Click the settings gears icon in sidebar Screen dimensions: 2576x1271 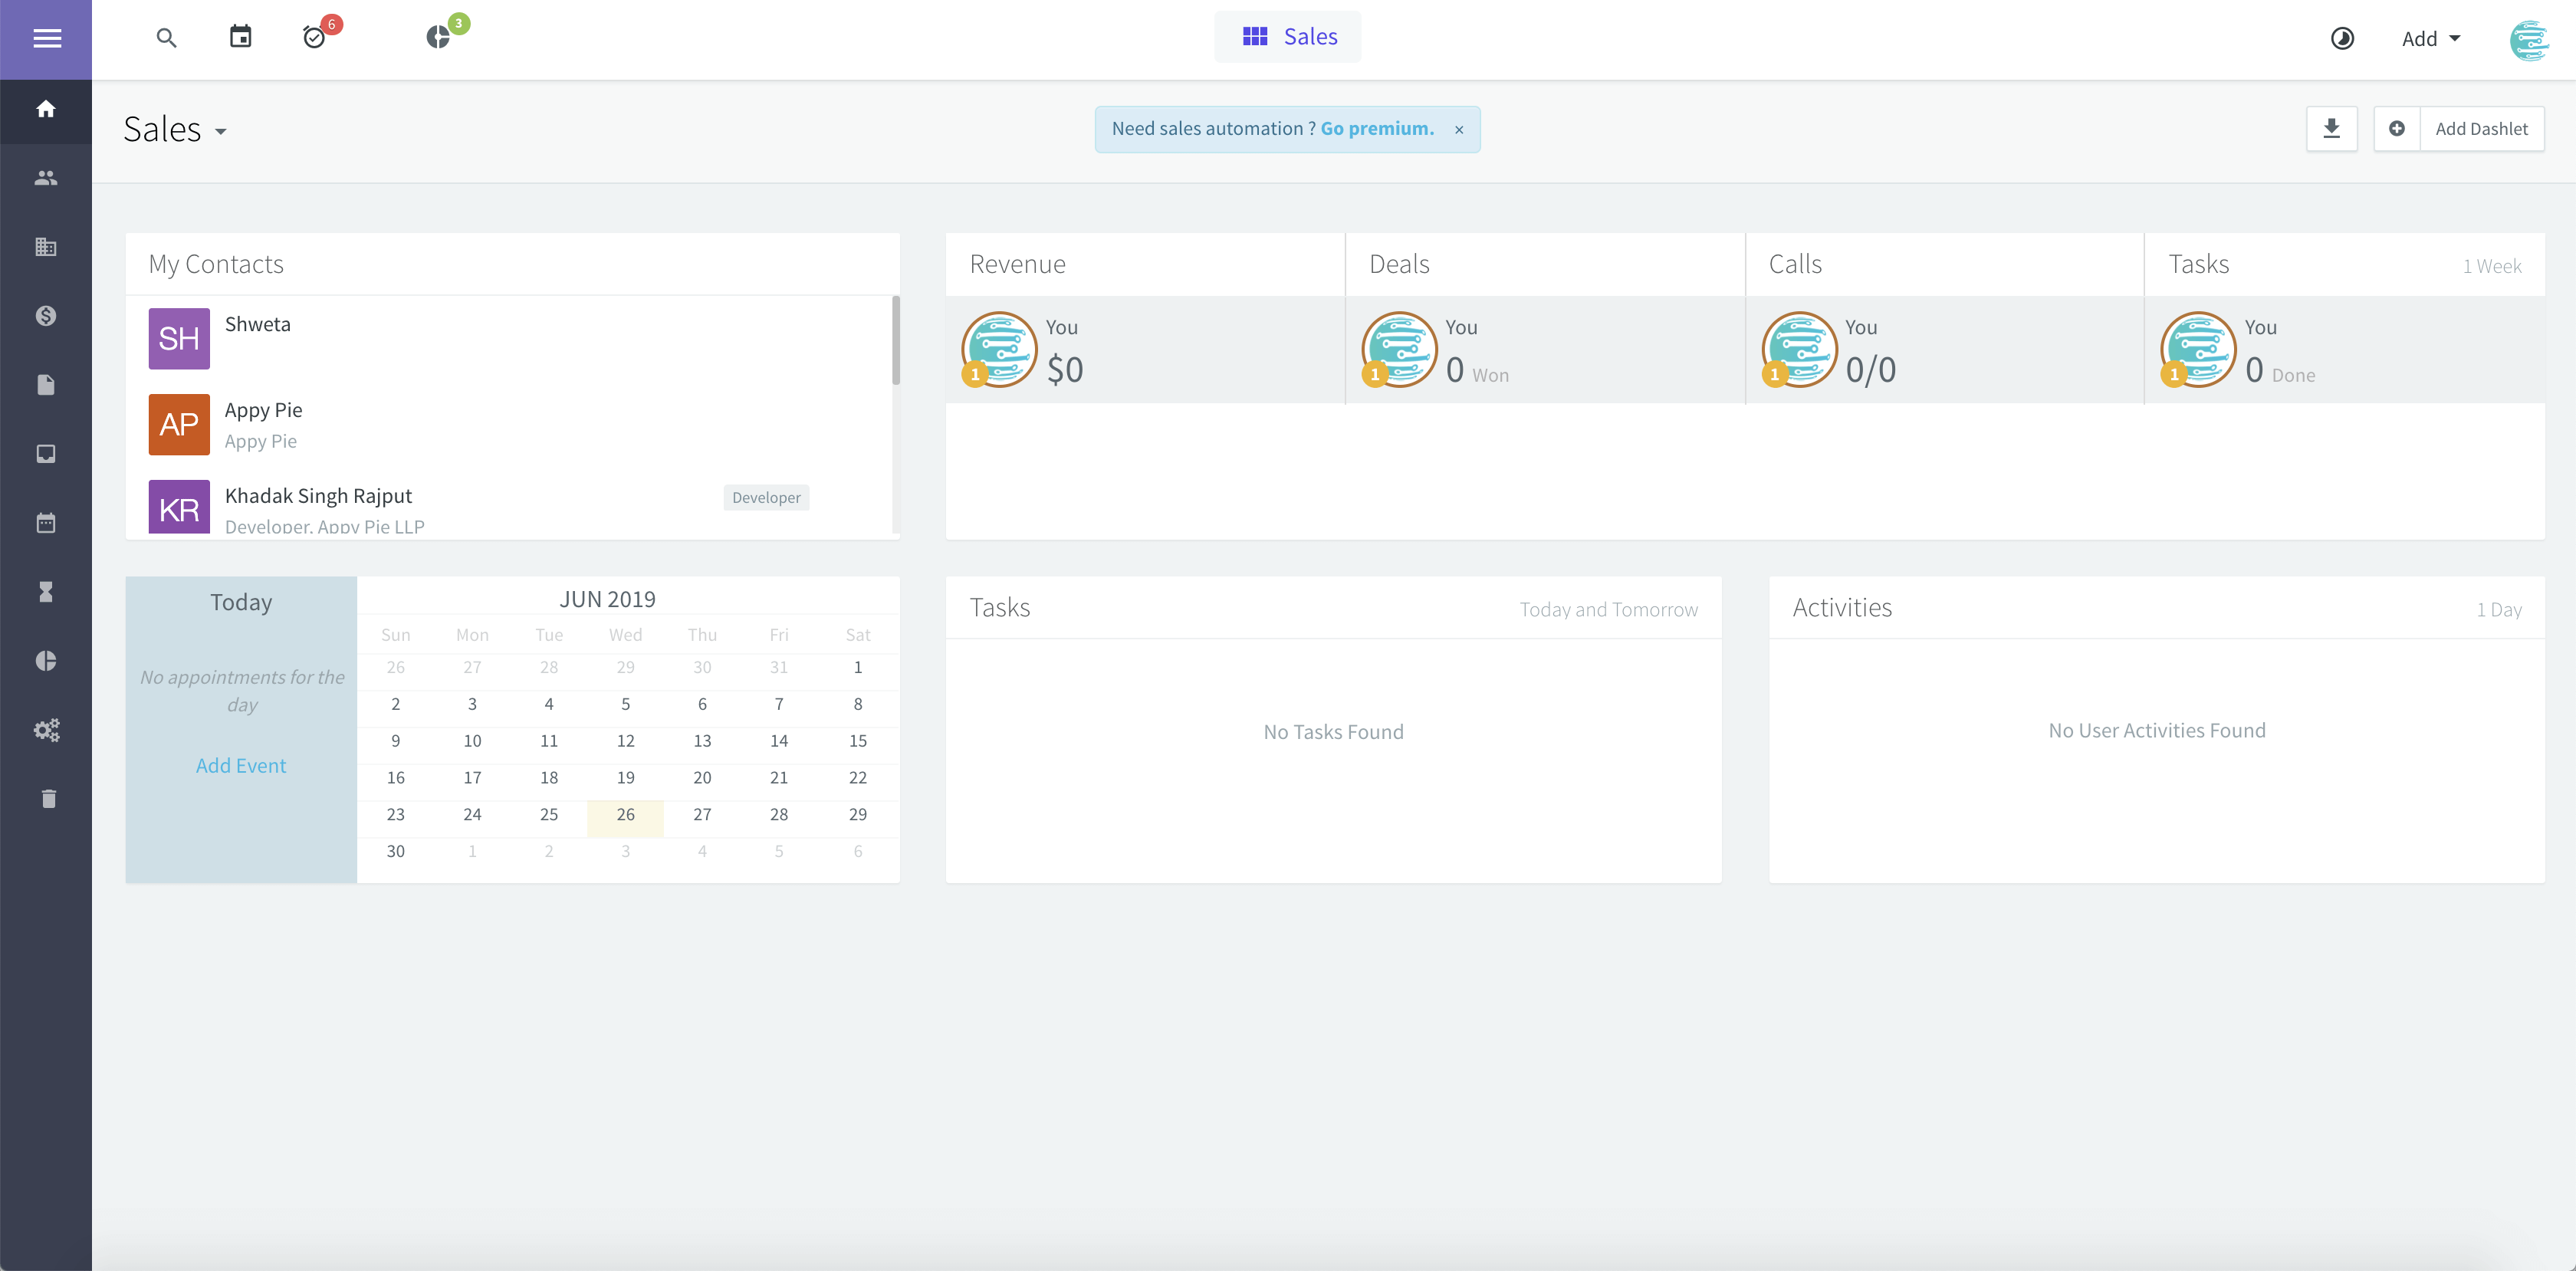[x=46, y=730]
